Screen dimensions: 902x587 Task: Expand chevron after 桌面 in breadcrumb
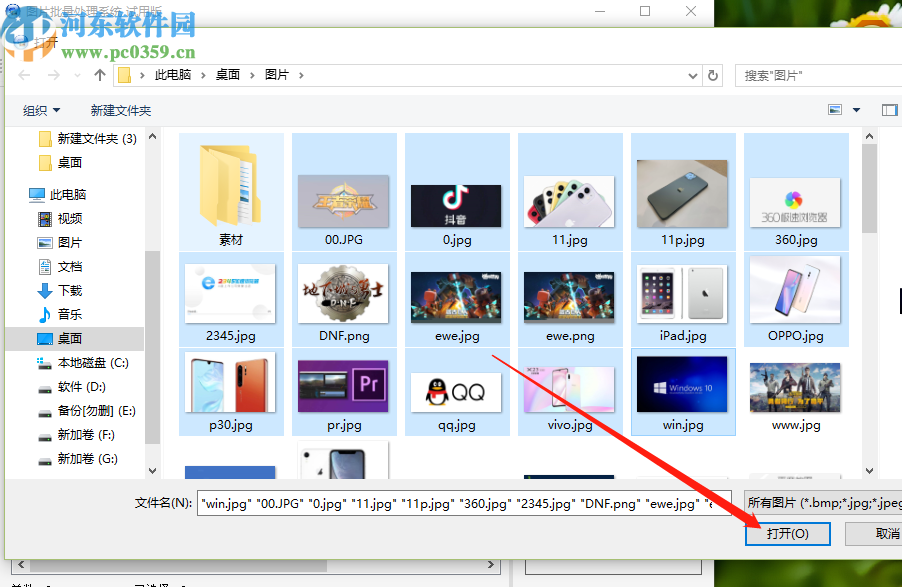point(252,75)
